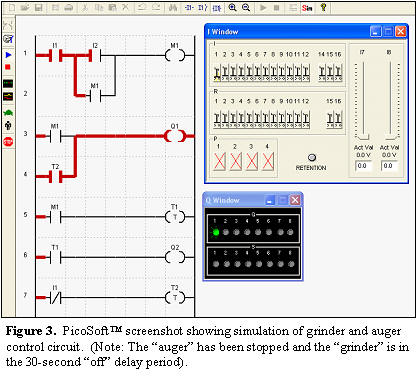Click P button 1 with red cross
This screenshot has height=379, width=416.
(x=219, y=161)
